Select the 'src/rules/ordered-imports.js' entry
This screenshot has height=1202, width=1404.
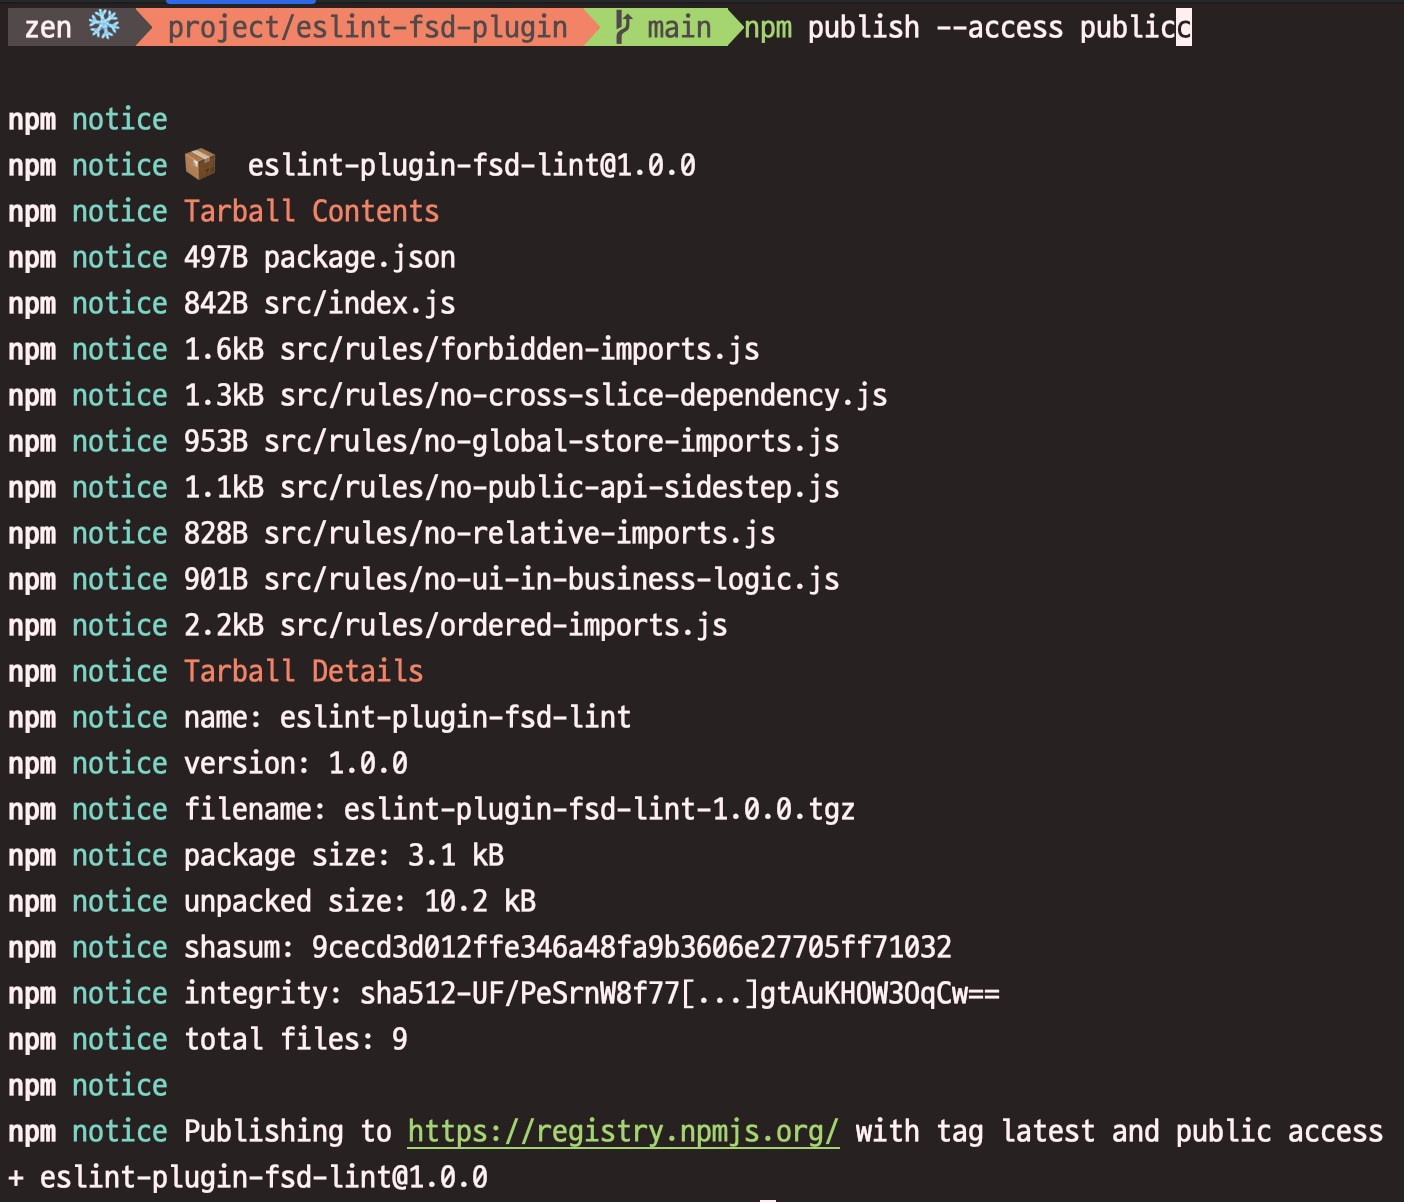tap(504, 625)
